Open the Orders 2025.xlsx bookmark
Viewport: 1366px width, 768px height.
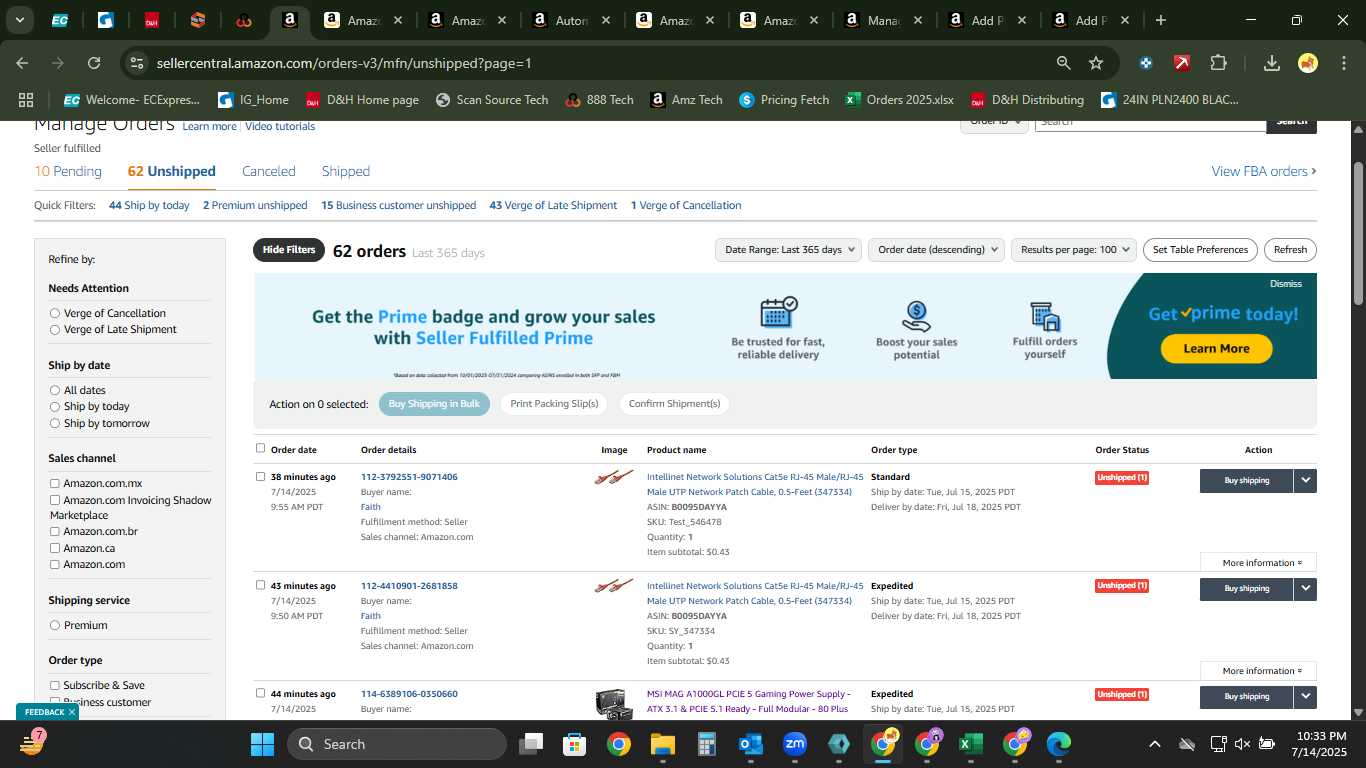pyautogui.click(x=899, y=100)
